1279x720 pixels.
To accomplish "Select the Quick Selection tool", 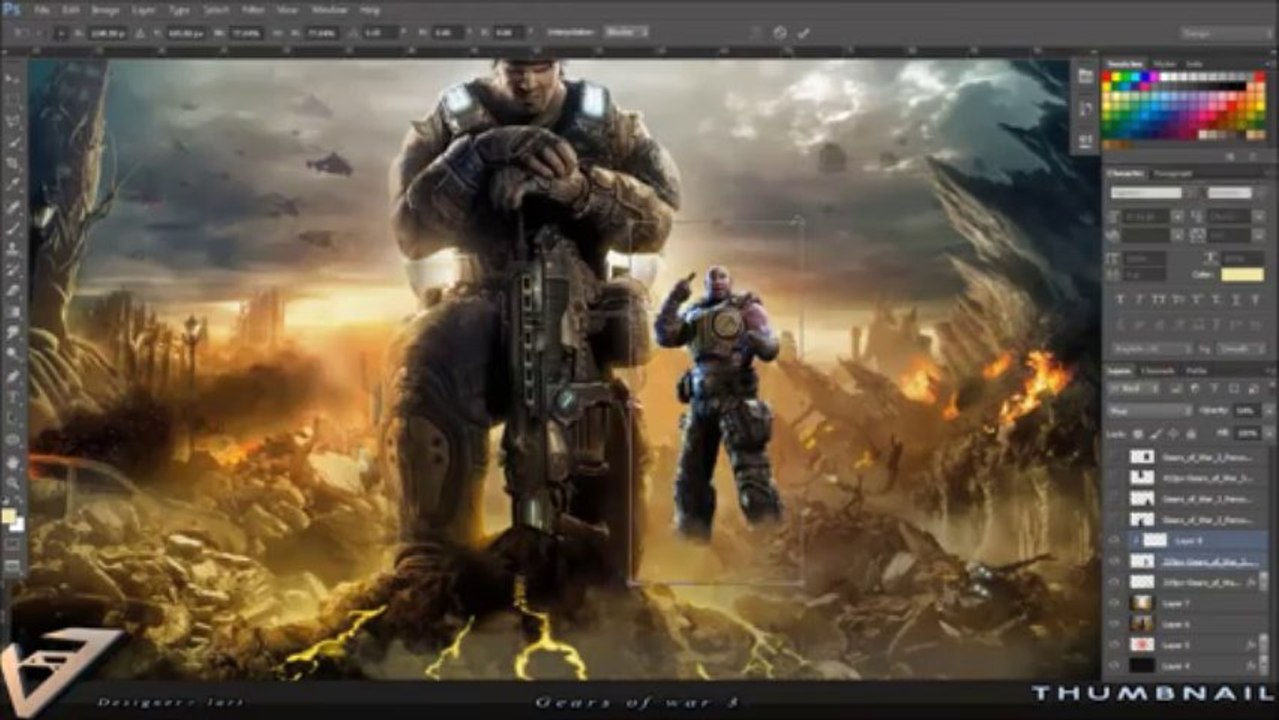I will [14, 142].
